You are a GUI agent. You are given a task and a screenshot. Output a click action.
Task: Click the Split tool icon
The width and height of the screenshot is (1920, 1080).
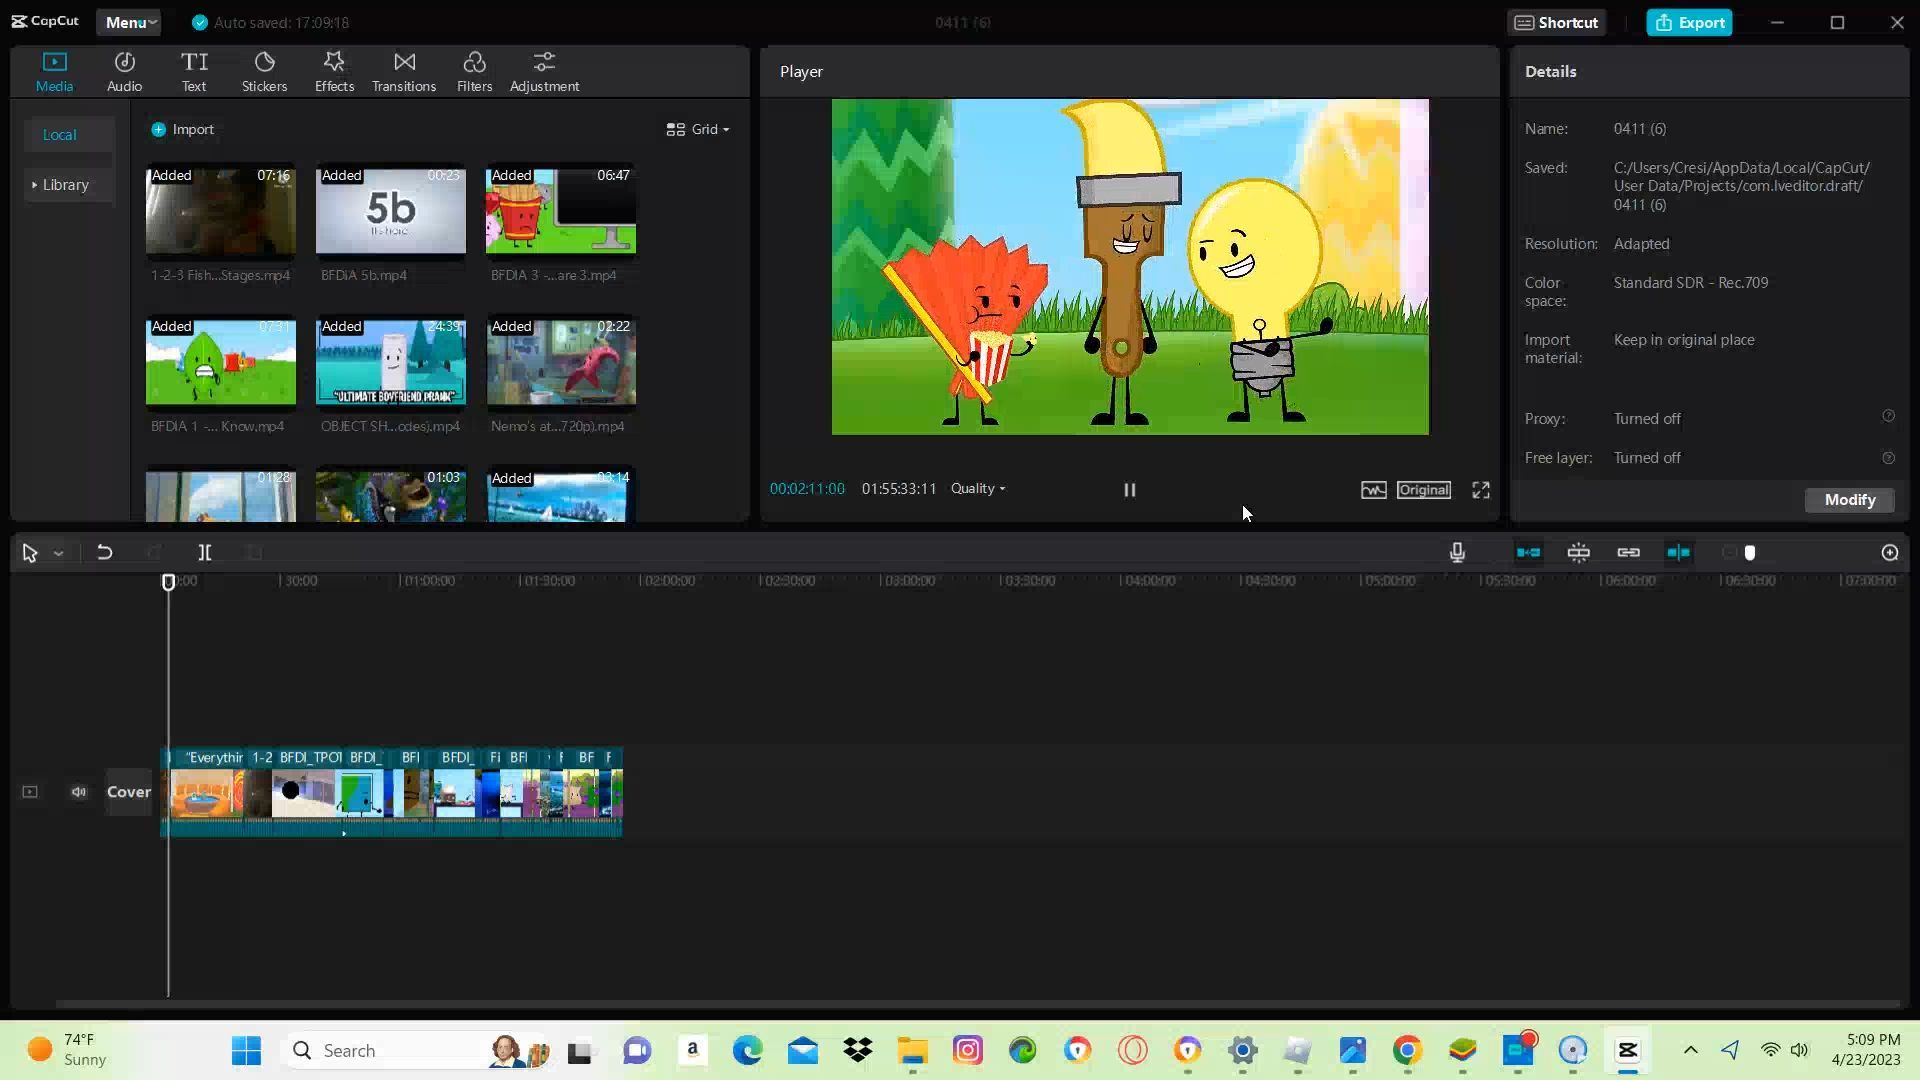click(204, 552)
